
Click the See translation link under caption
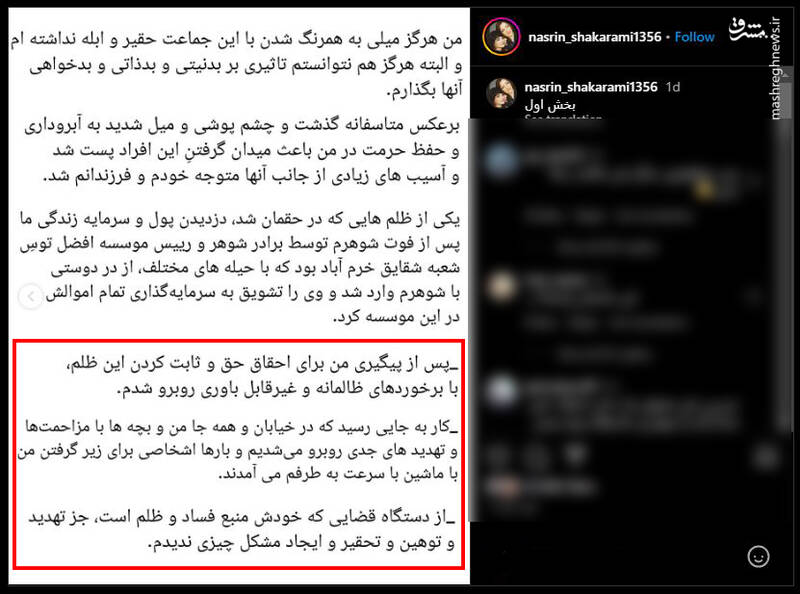click(563, 118)
